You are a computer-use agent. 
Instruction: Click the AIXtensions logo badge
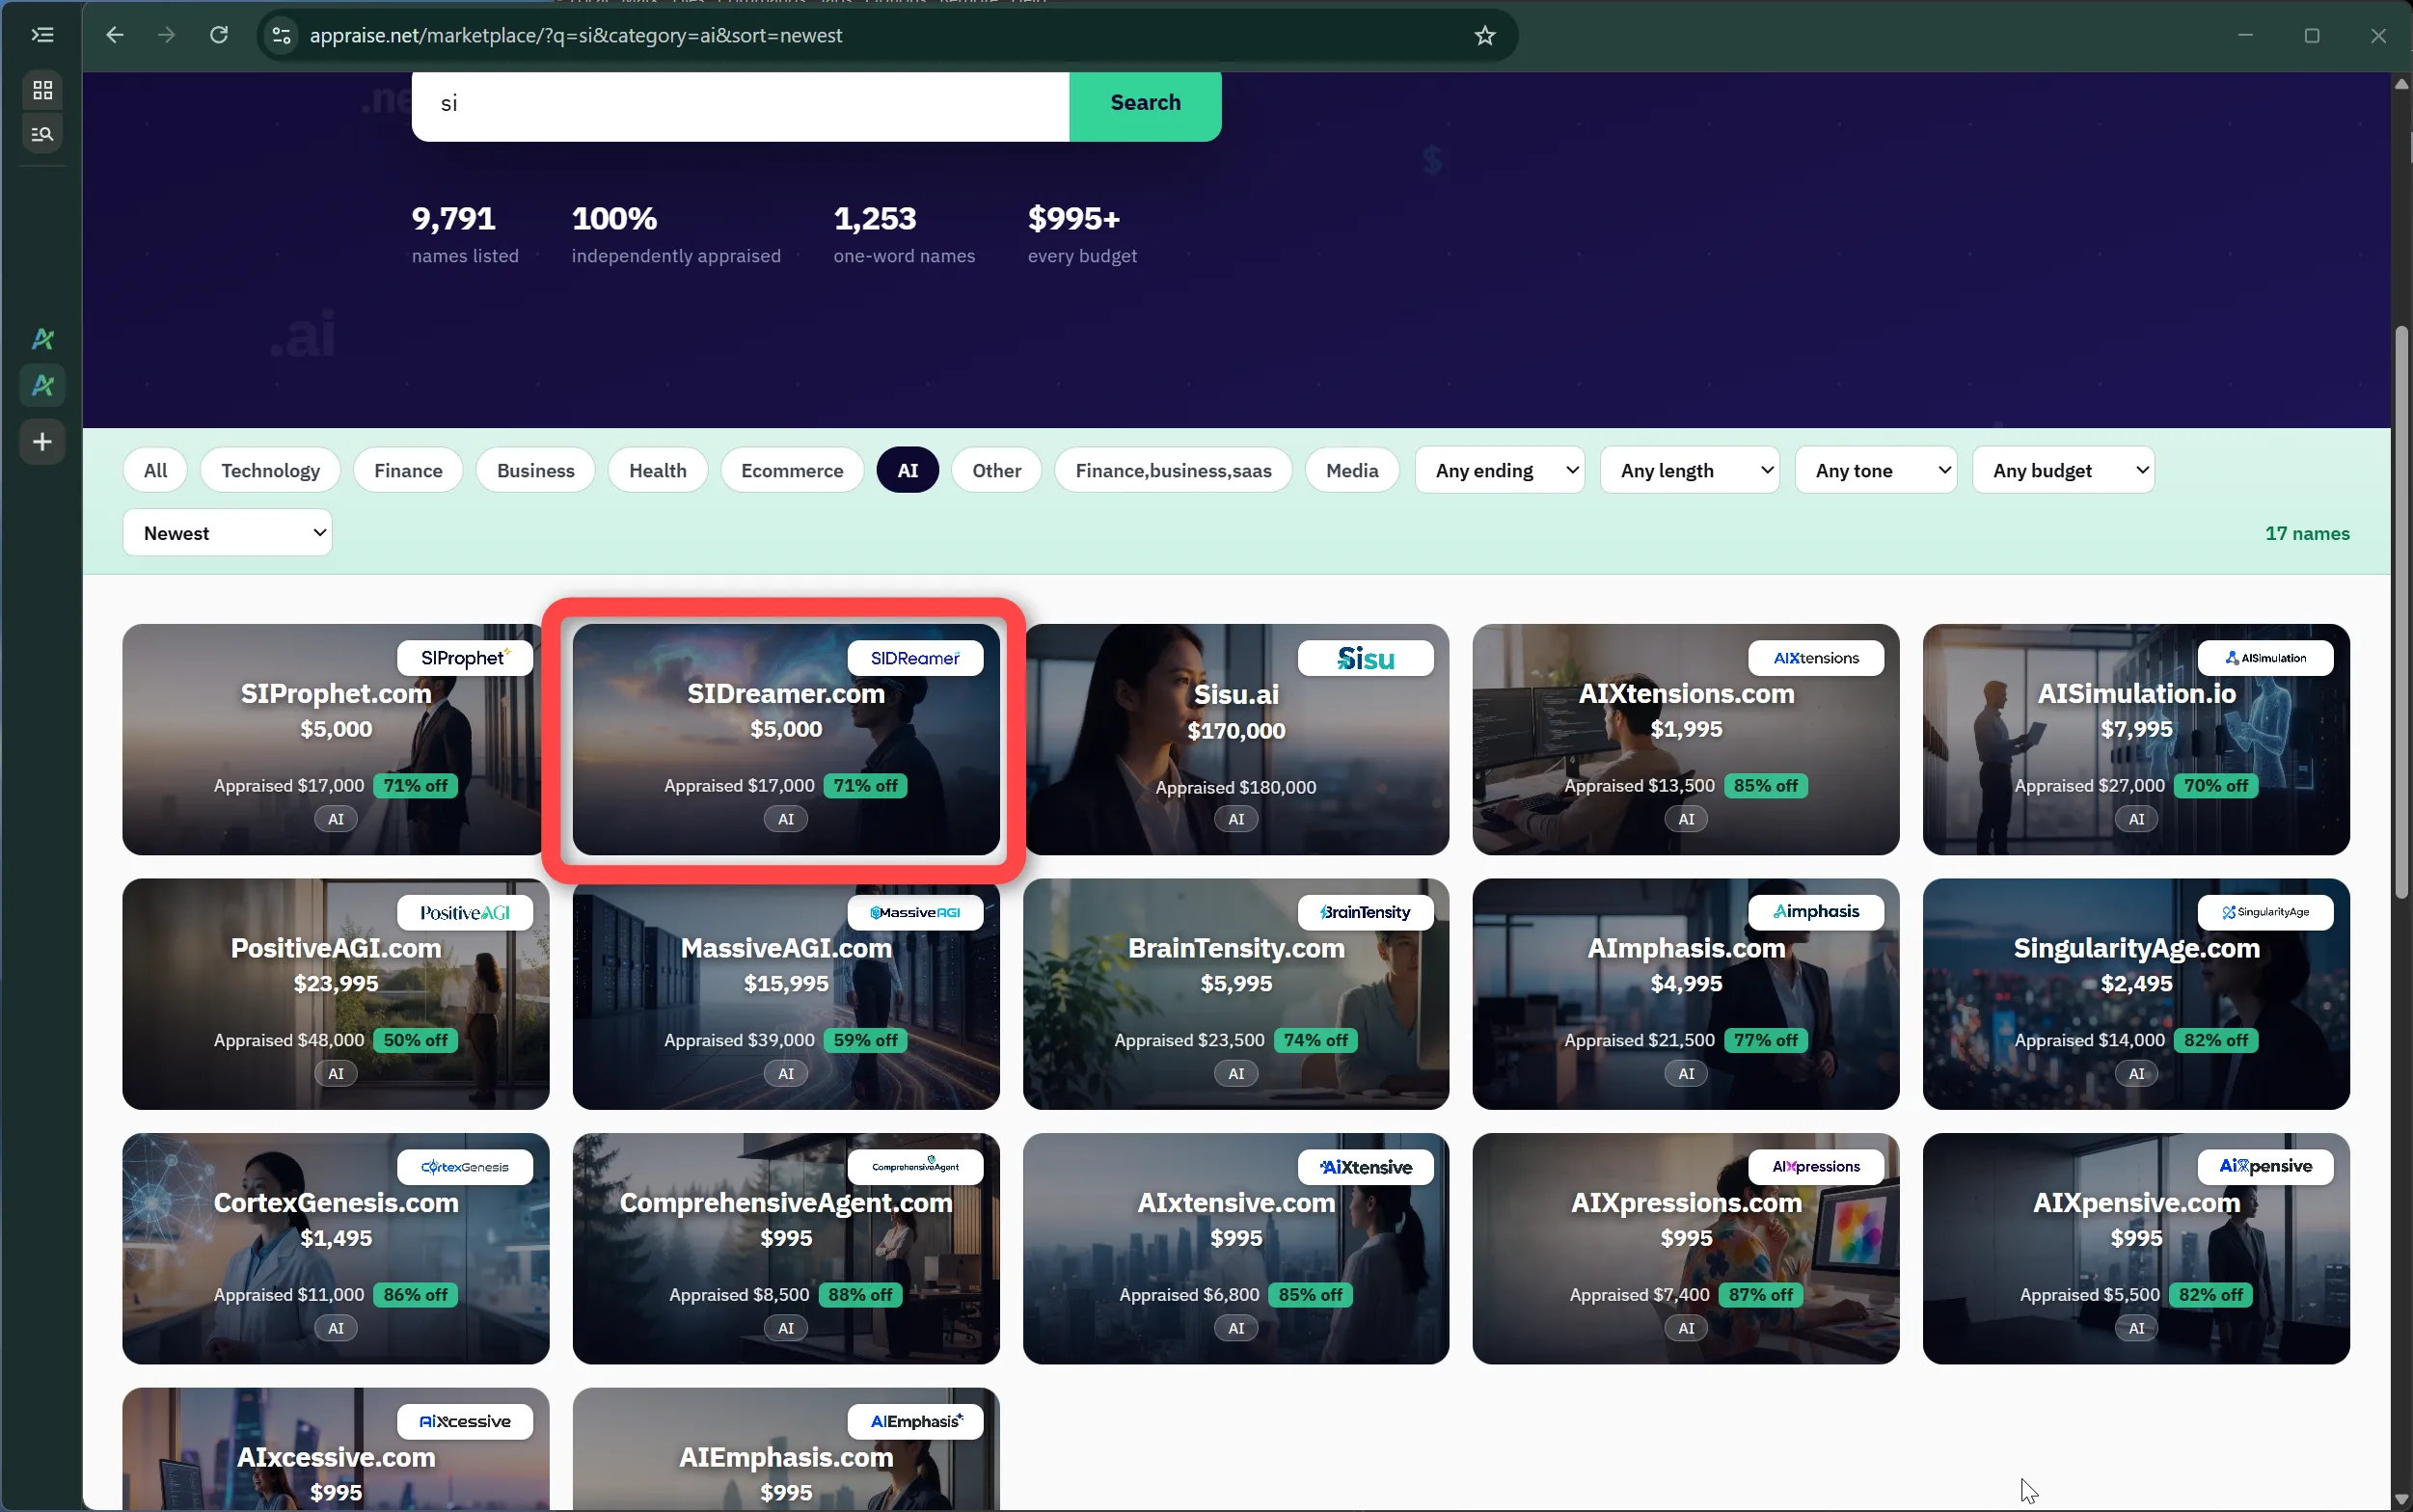coord(1815,658)
